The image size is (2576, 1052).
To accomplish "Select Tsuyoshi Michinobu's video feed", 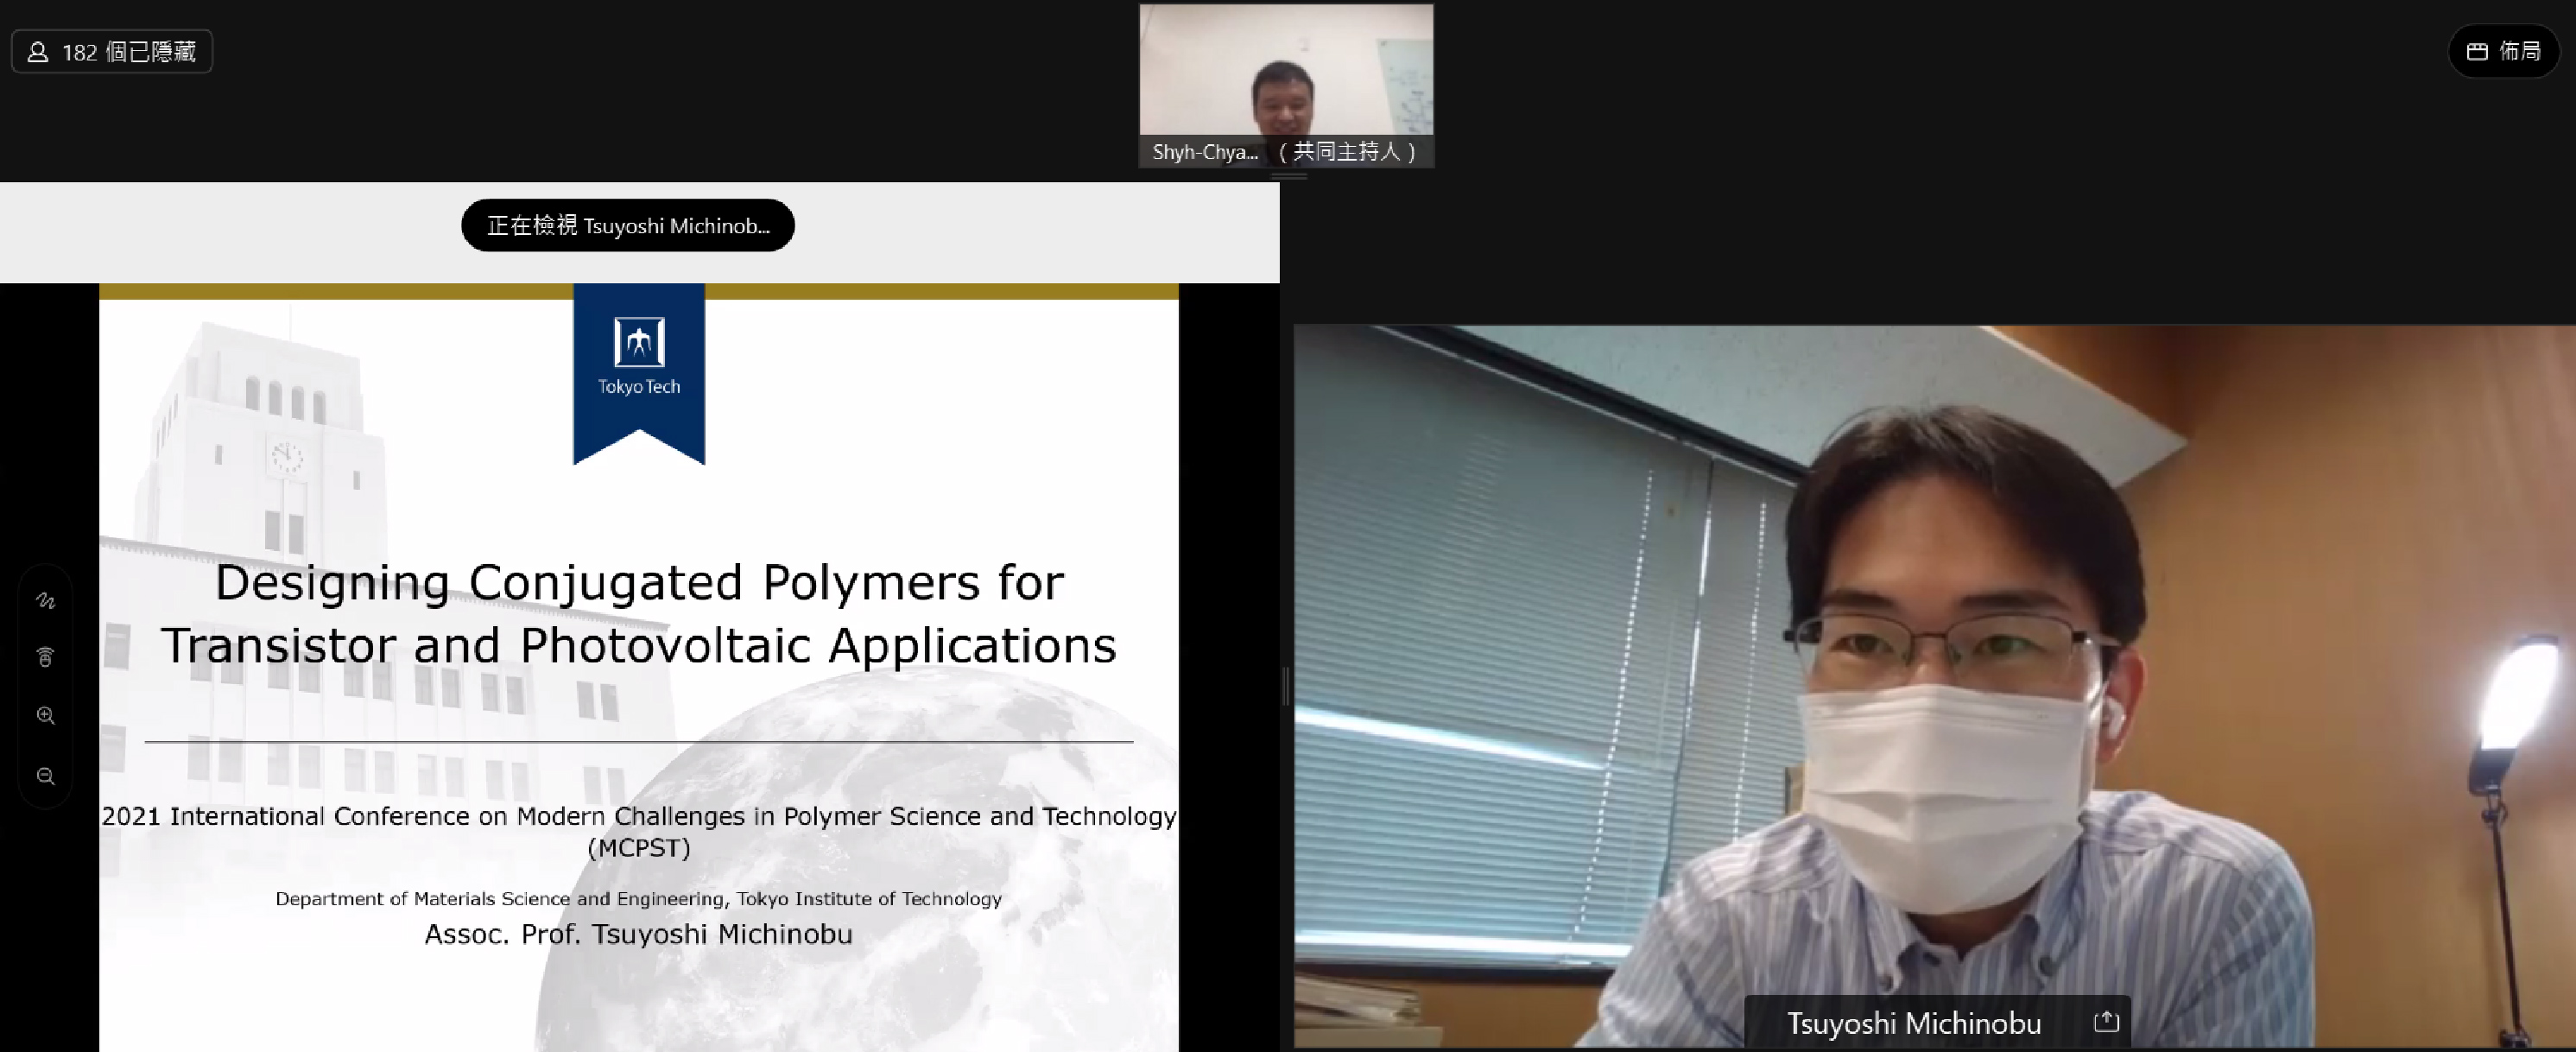I will click(1934, 686).
